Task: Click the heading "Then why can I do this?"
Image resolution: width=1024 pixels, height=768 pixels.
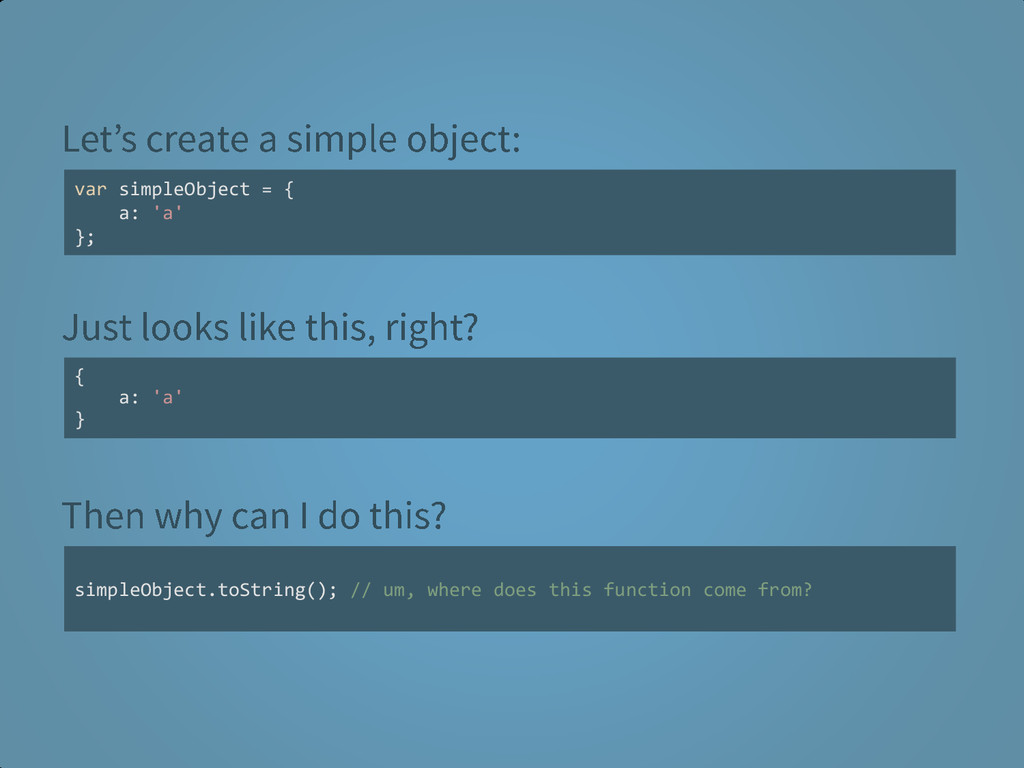Action: click(254, 516)
